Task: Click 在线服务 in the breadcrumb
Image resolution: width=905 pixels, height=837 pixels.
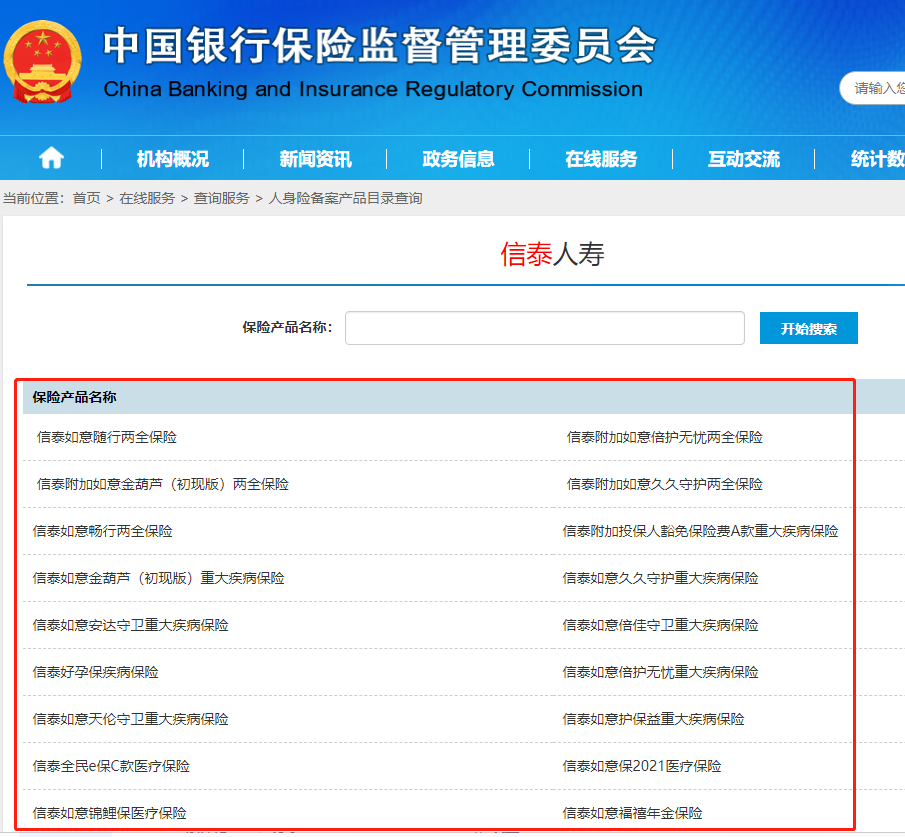Action: coord(147,198)
